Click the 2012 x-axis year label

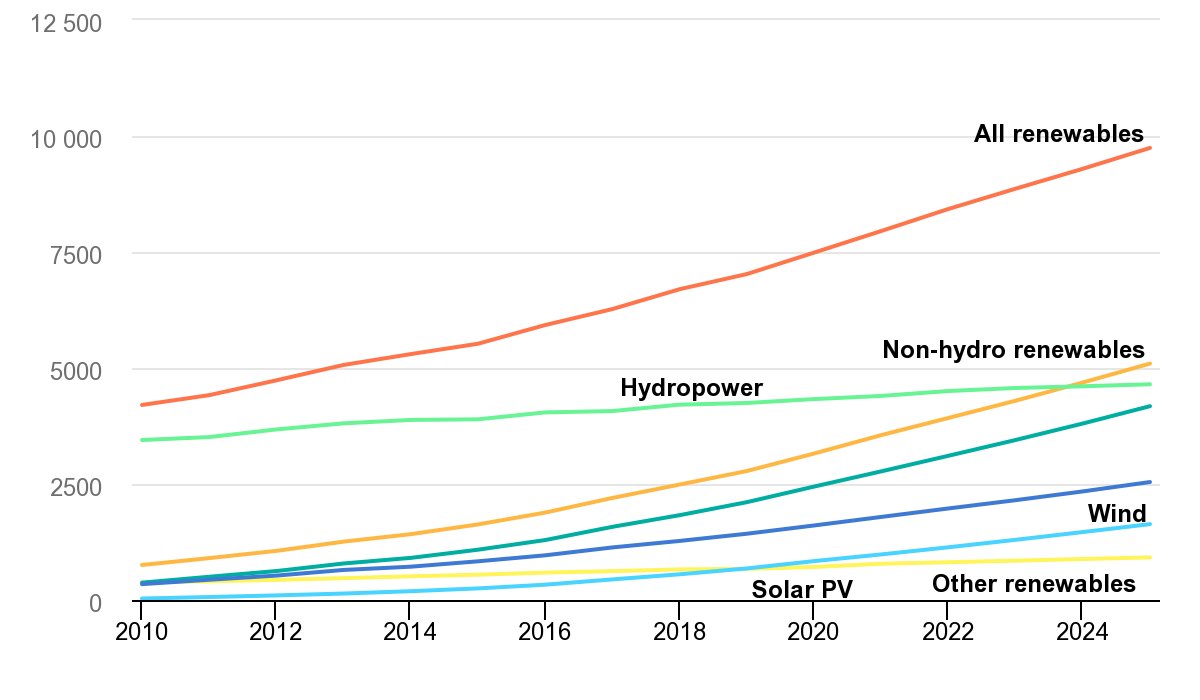(275, 631)
